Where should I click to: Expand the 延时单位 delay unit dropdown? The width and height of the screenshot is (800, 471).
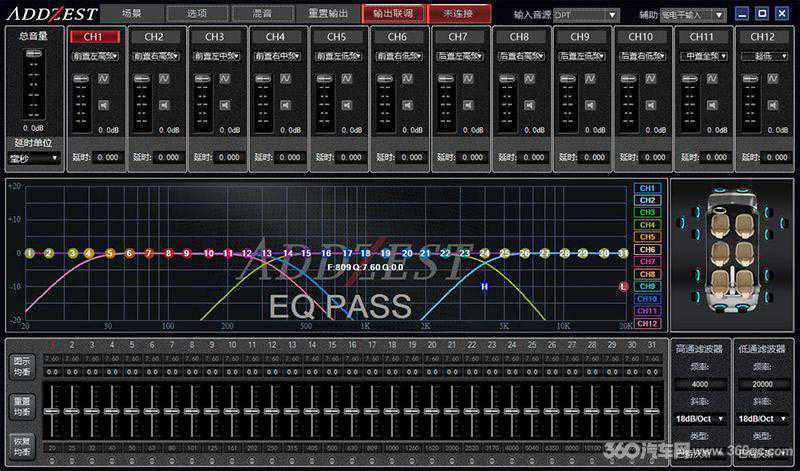(34, 158)
